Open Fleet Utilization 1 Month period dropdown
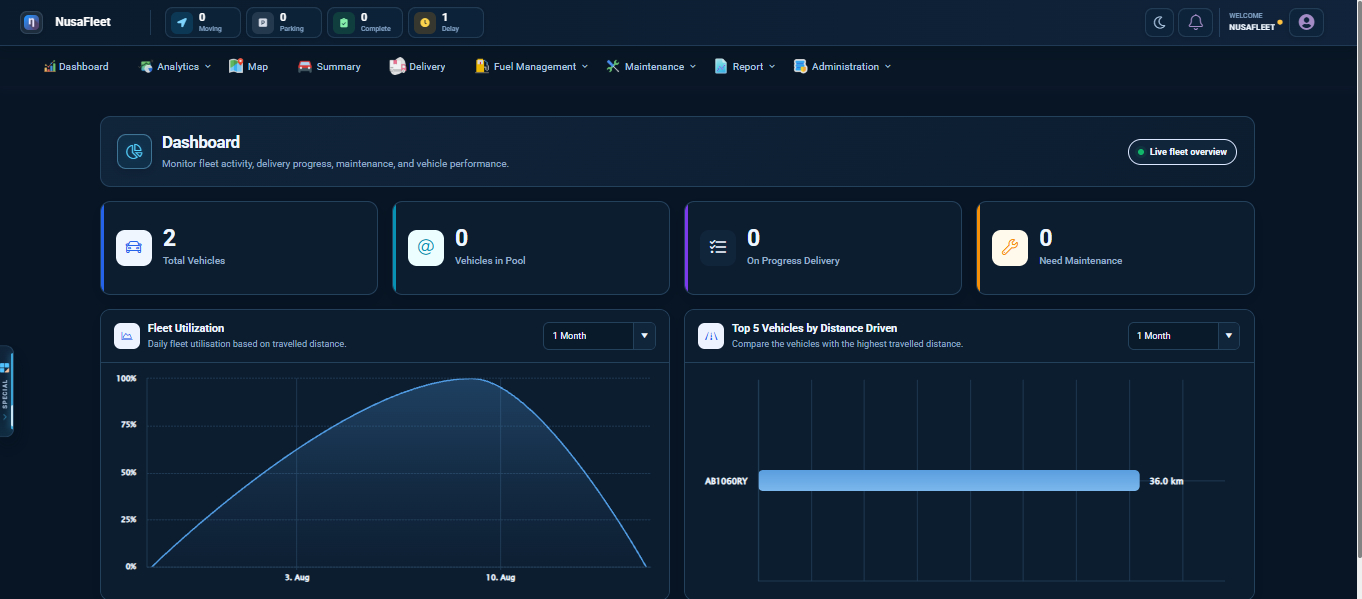Screen dimensions: 1362x599 click(x=599, y=336)
